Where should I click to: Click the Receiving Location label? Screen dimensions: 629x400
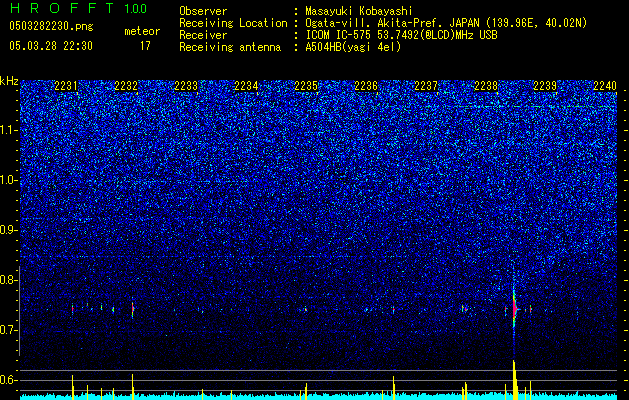point(233,23)
